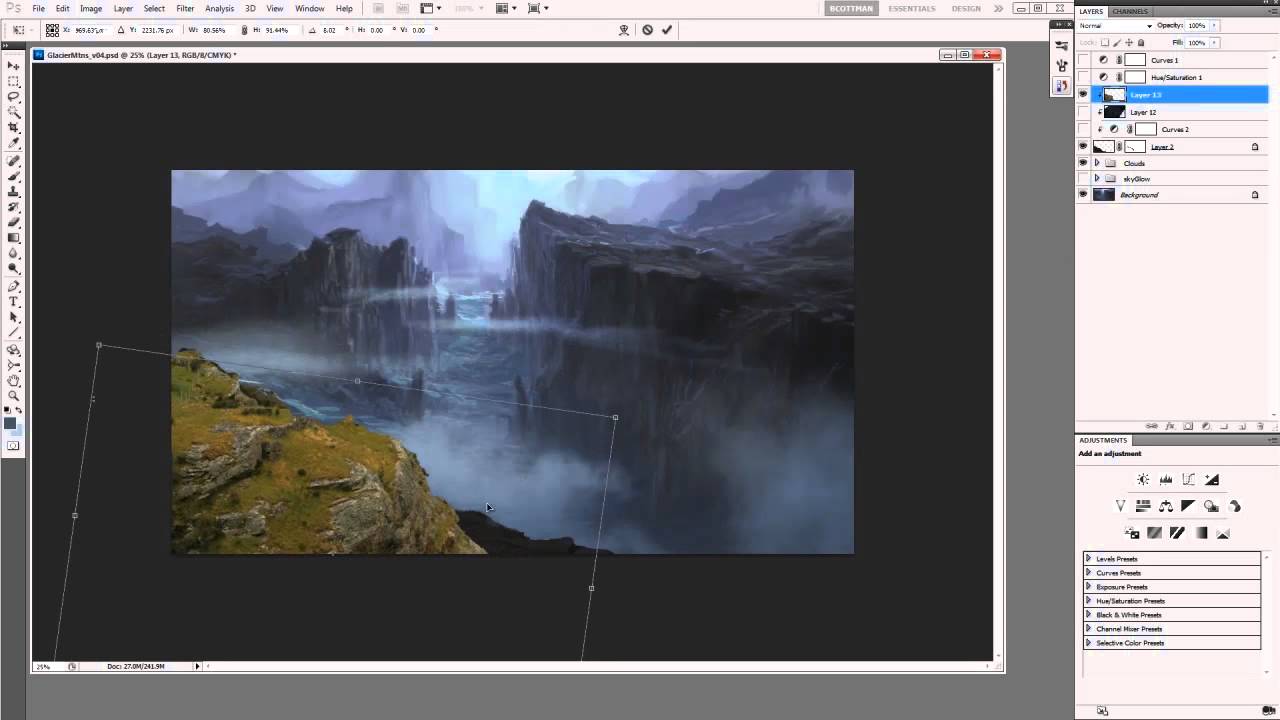This screenshot has width=1280, height=720.
Task: Open the Select menu
Action: tap(154, 8)
